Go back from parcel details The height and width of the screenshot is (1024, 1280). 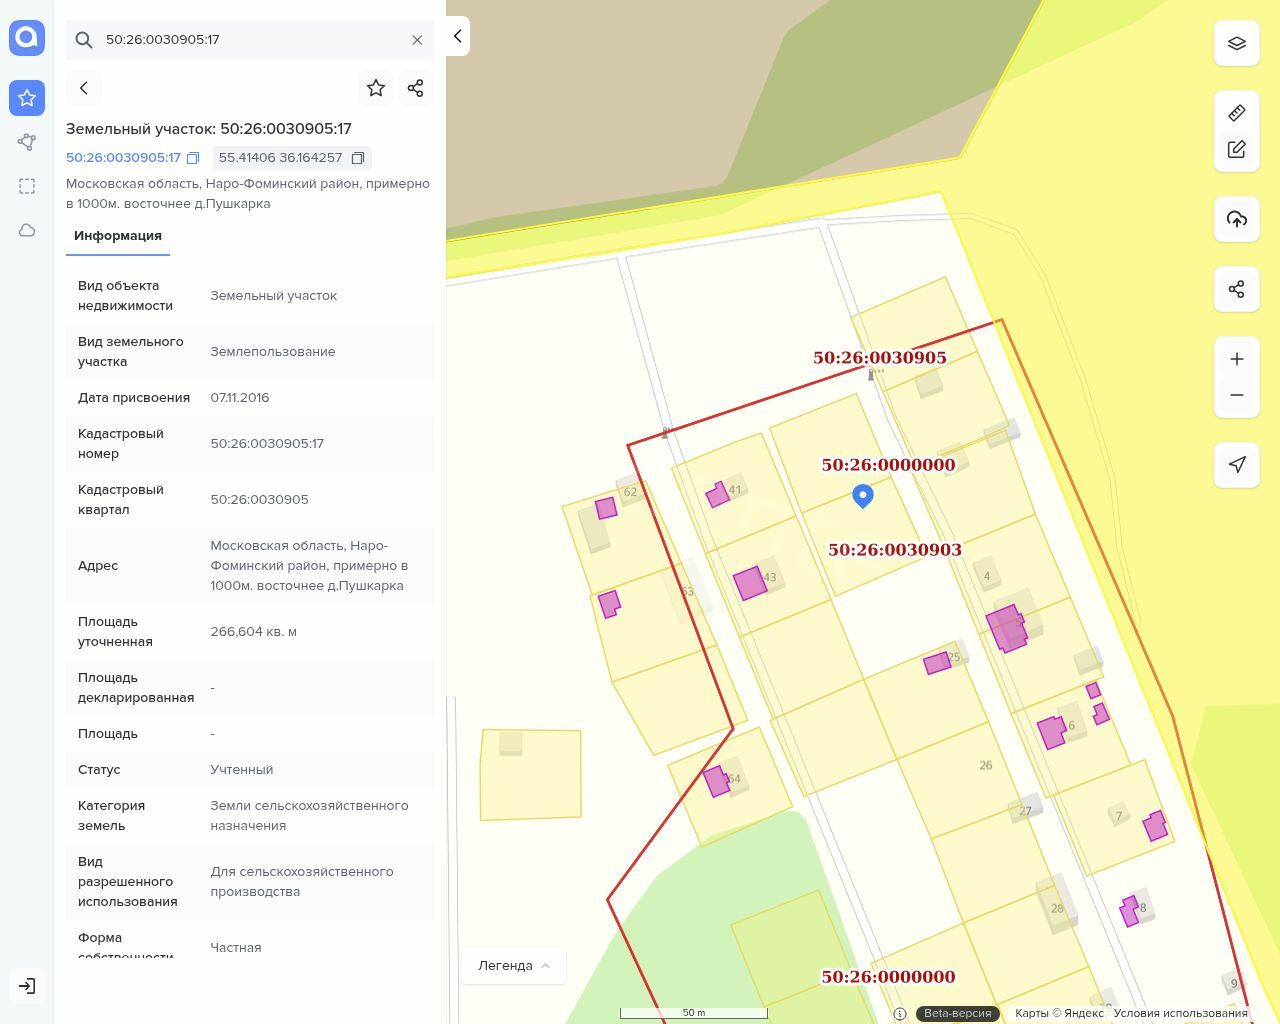pyautogui.click(x=84, y=88)
